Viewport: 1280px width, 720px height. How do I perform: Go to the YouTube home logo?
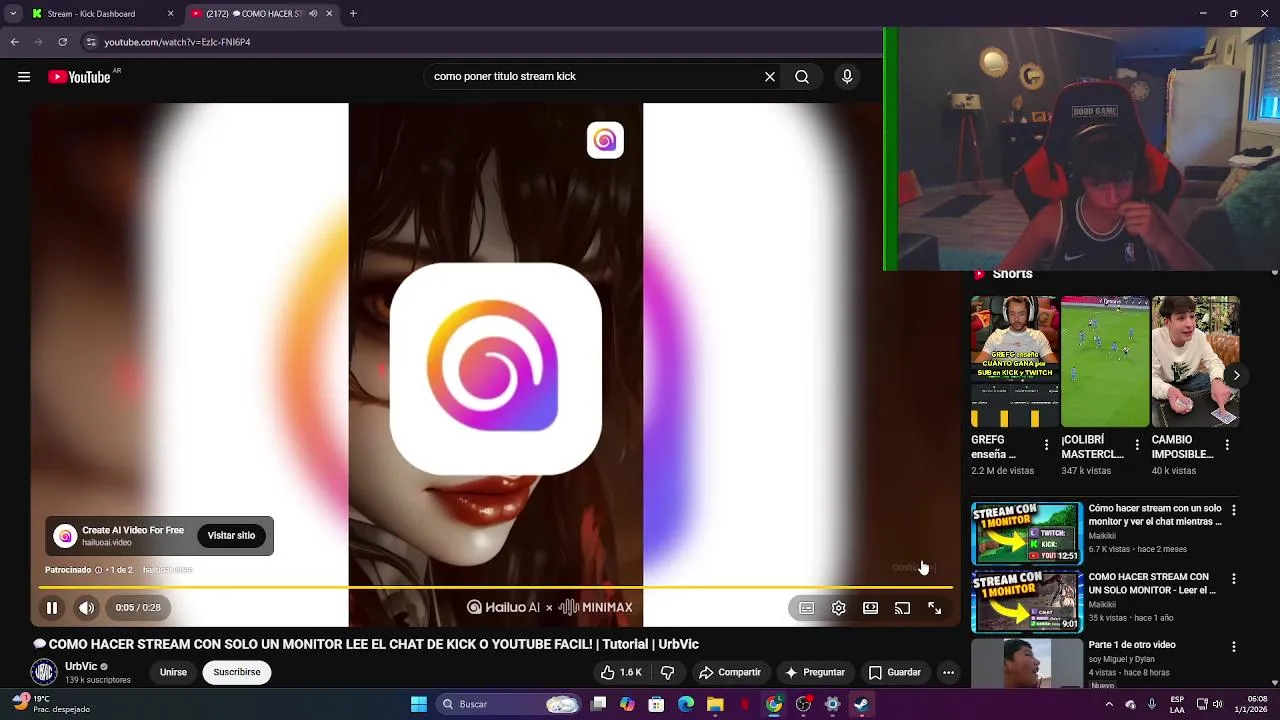point(79,77)
